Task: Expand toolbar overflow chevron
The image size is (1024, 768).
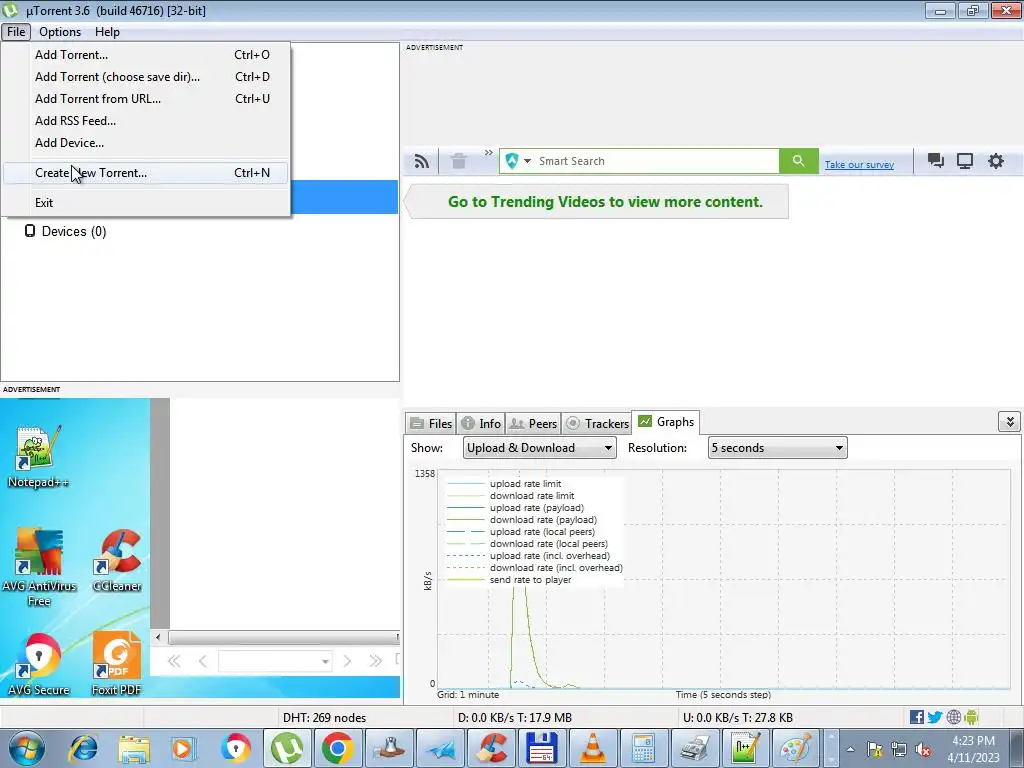Action: pos(488,153)
